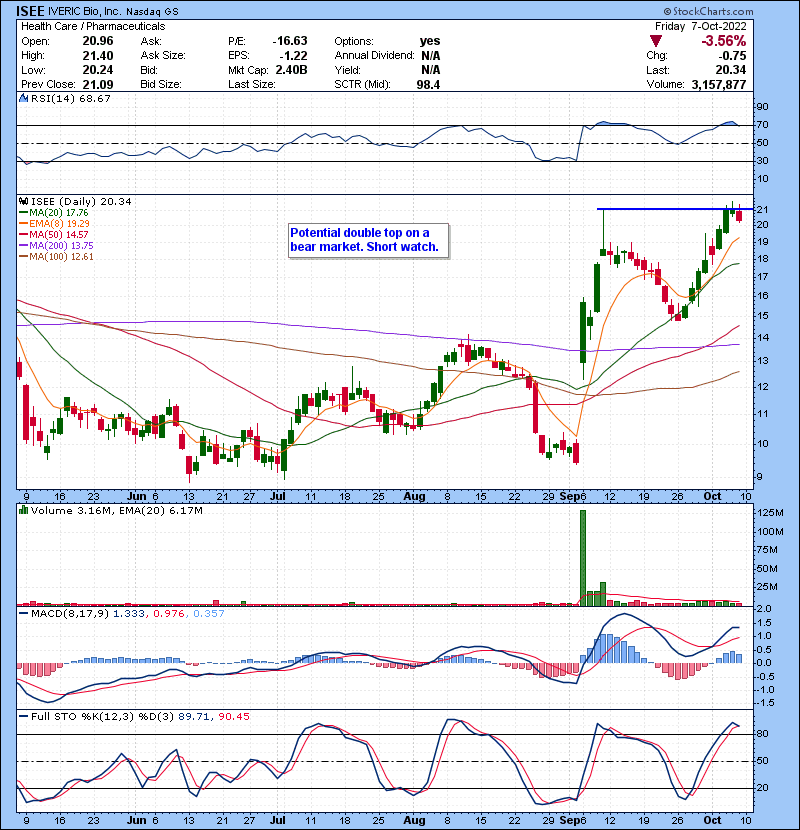This screenshot has height=830, width=800.
Task: Click the MA(50) 14.57 legend entry
Action: click(54, 234)
